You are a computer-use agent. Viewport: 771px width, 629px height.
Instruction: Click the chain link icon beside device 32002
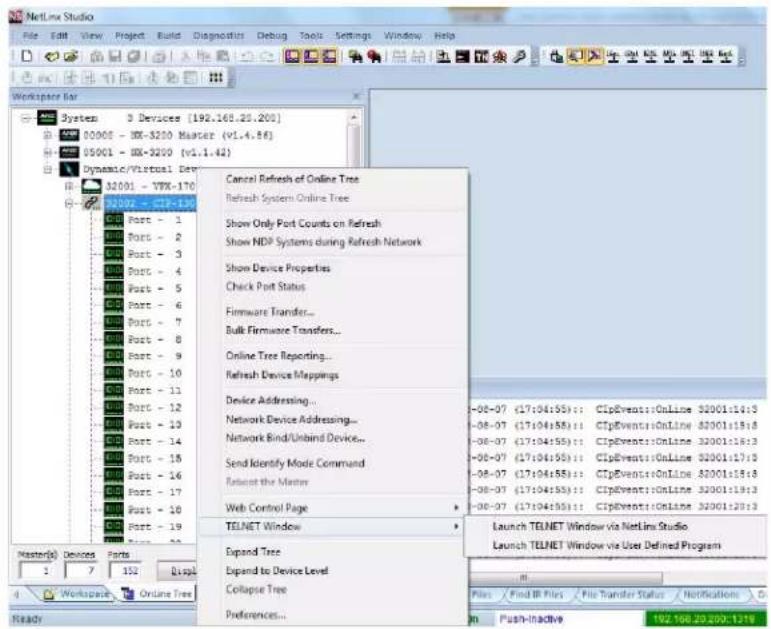point(91,203)
